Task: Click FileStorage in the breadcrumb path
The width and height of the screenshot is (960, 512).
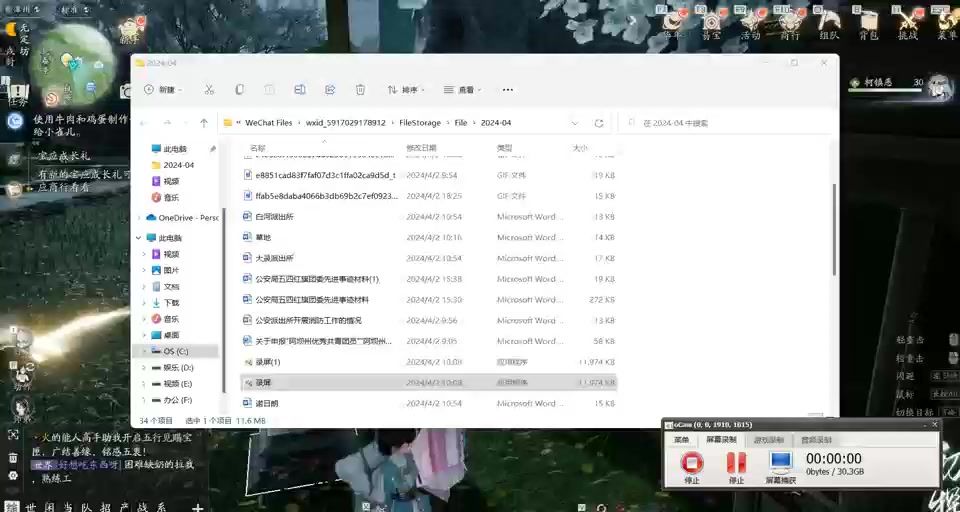Action: click(420, 123)
